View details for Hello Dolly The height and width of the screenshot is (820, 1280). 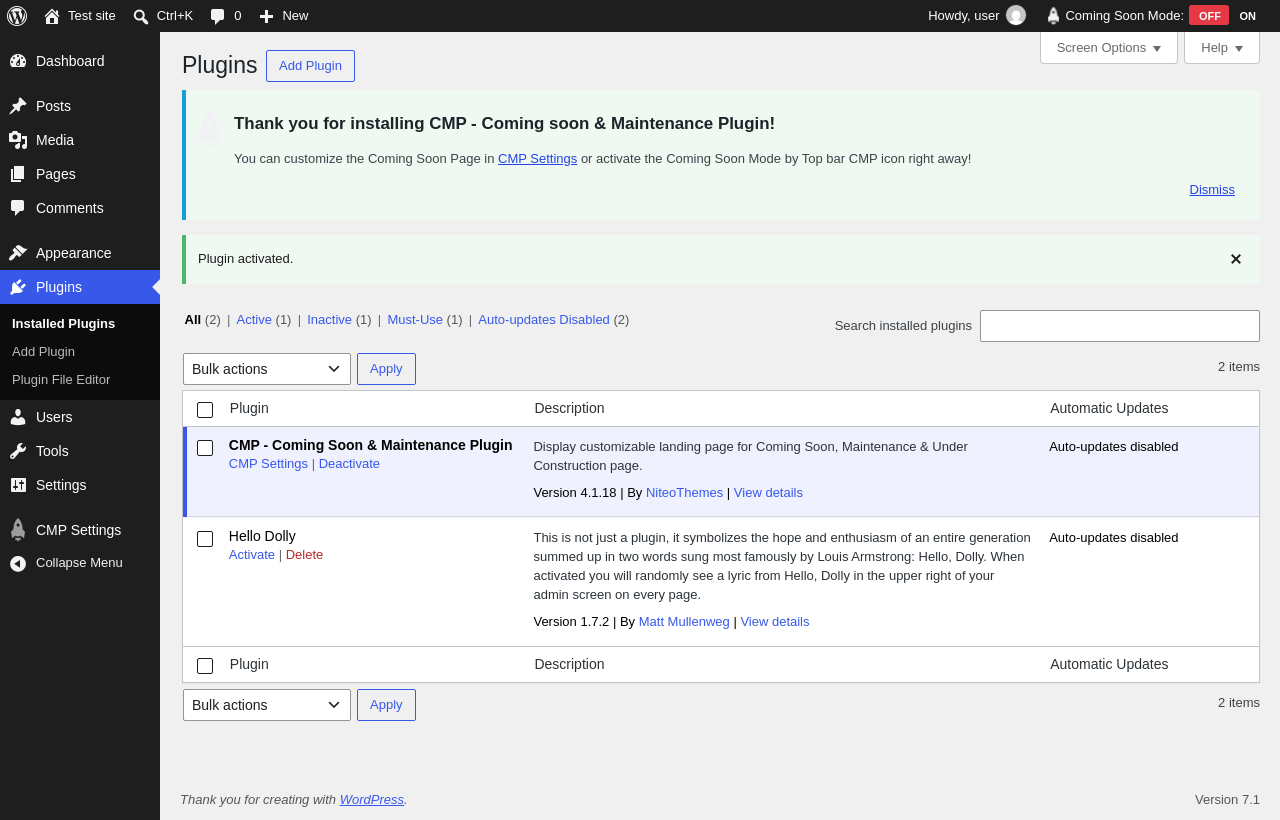(775, 622)
